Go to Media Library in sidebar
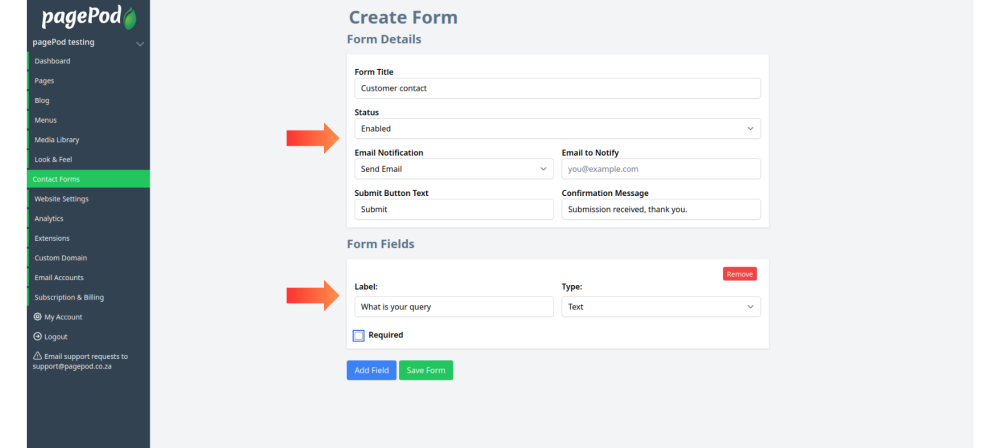 pos(89,140)
